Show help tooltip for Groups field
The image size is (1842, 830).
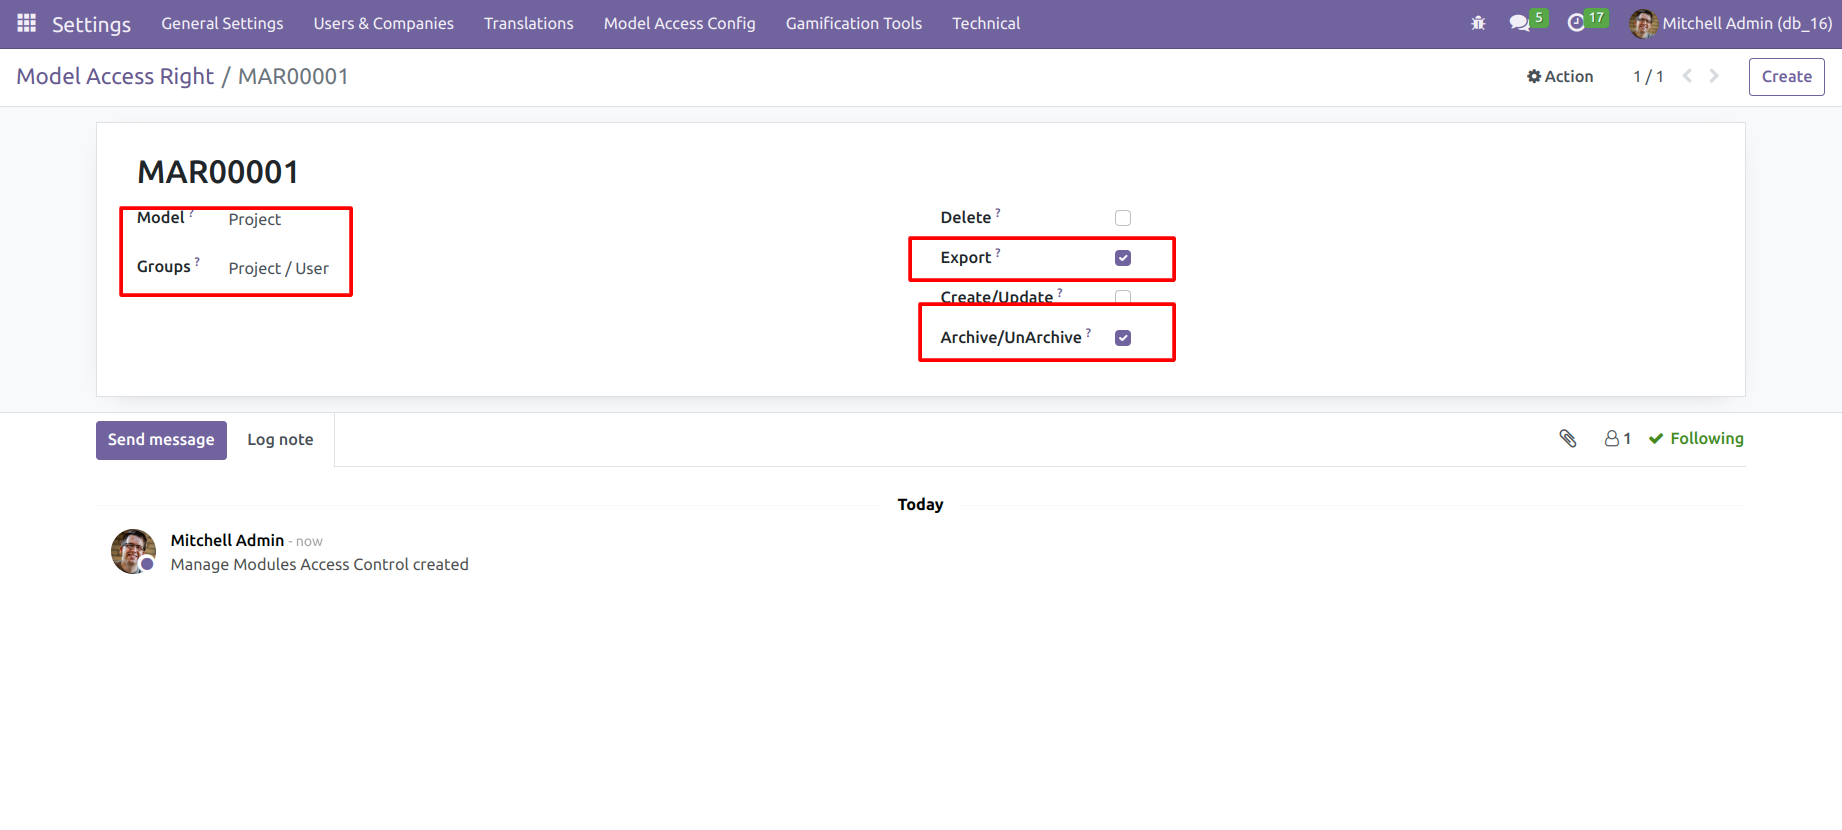pyautogui.click(x=197, y=261)
